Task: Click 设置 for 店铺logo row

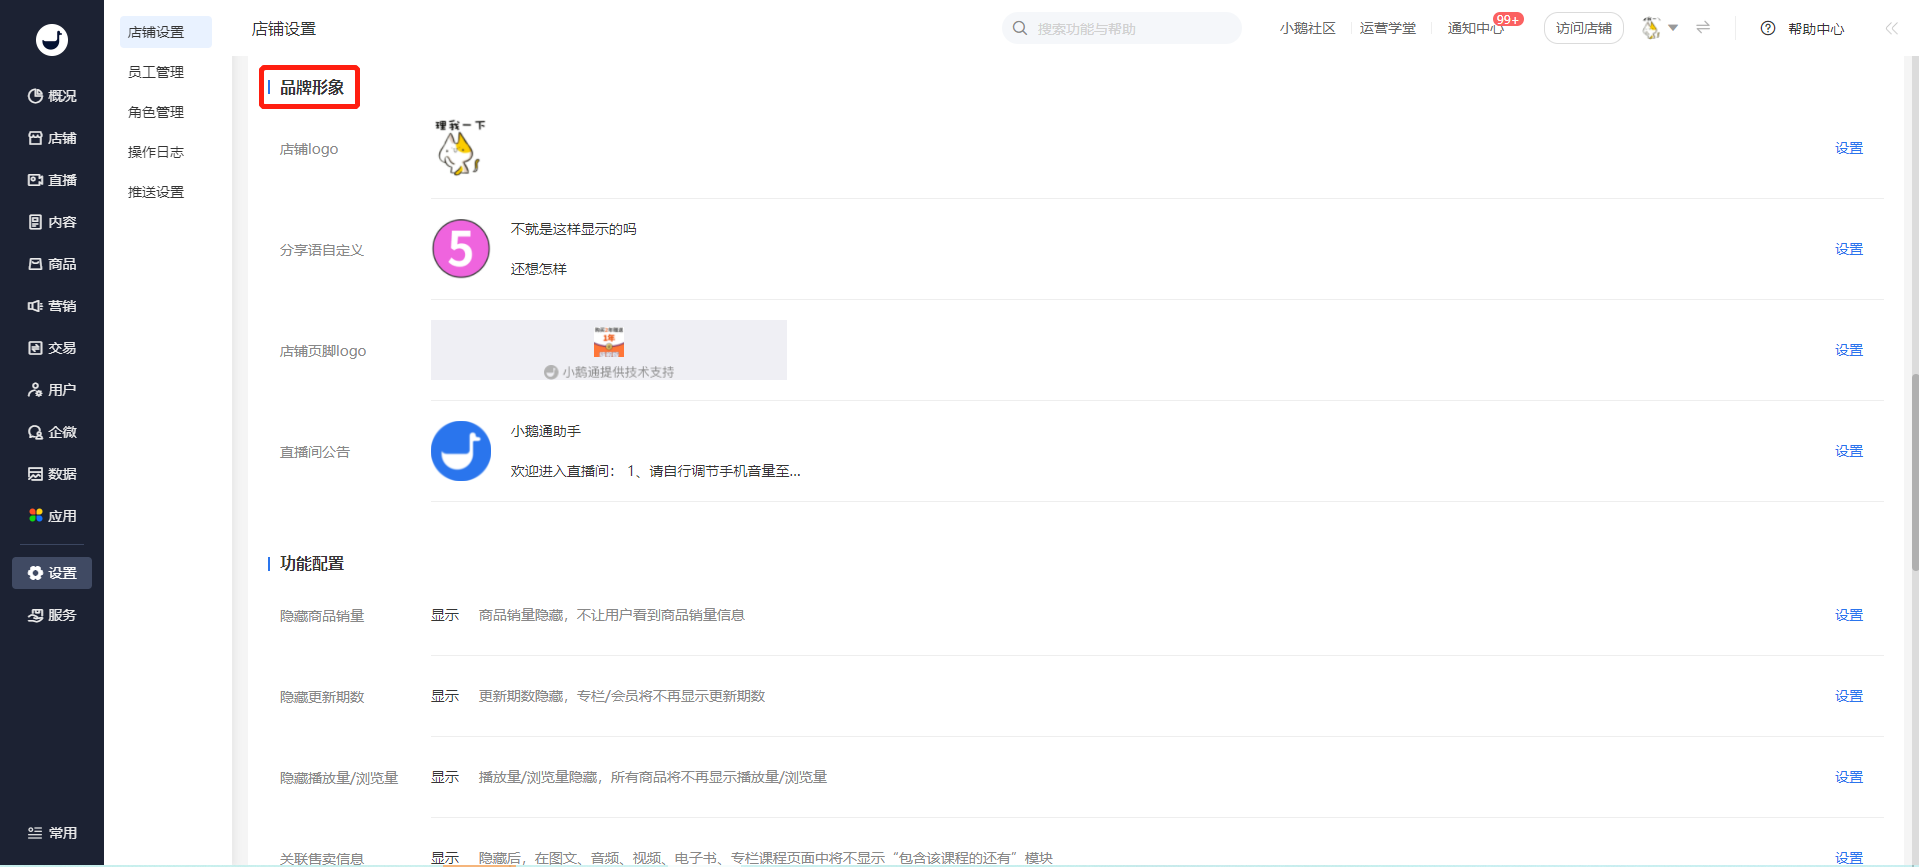Action: (x=1849, y=148)
